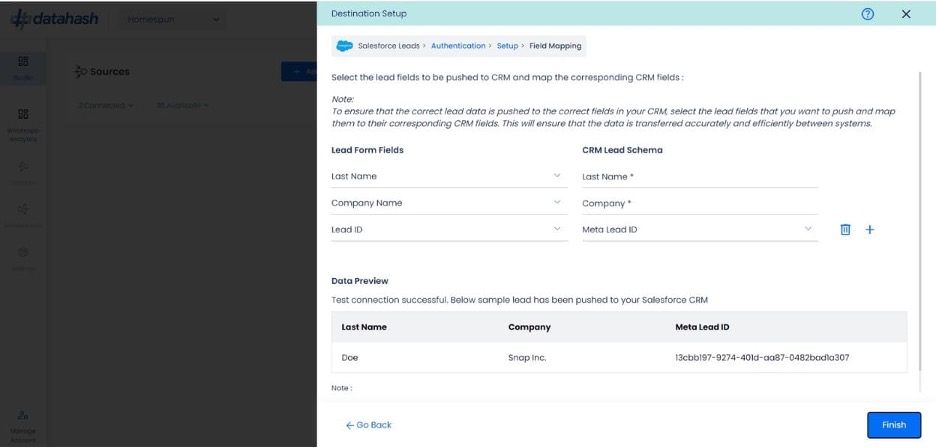Viewport: 936px width, 448px height.
Task: Open Studio in the dimmed sidebar
Action: [x=23, y=68]
